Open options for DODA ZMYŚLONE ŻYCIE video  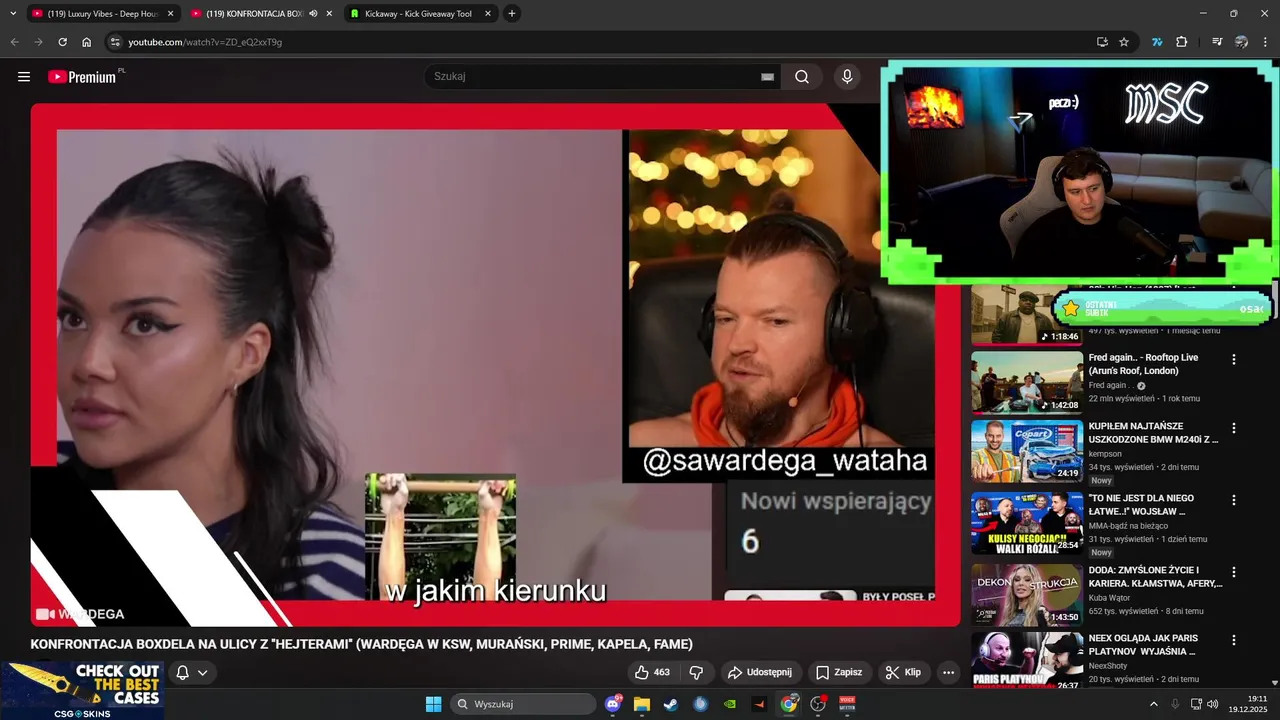point(1233,572)
